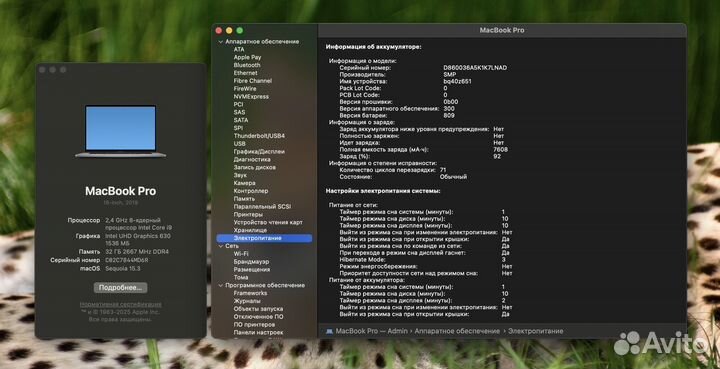Click the Подробнее... button
The height and width of the screenshot is (369, 720).
[121, 287]
